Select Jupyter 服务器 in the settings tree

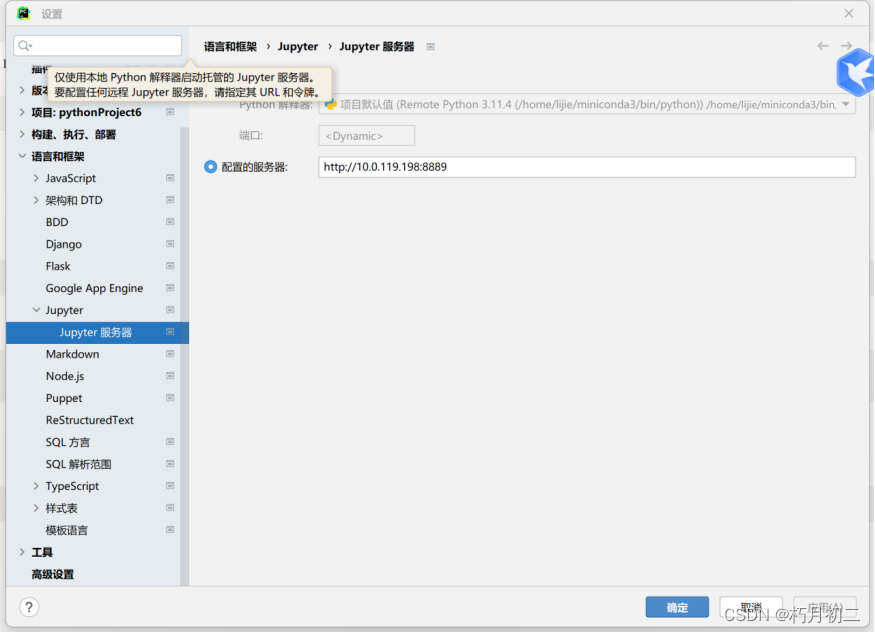coord(97,332)
